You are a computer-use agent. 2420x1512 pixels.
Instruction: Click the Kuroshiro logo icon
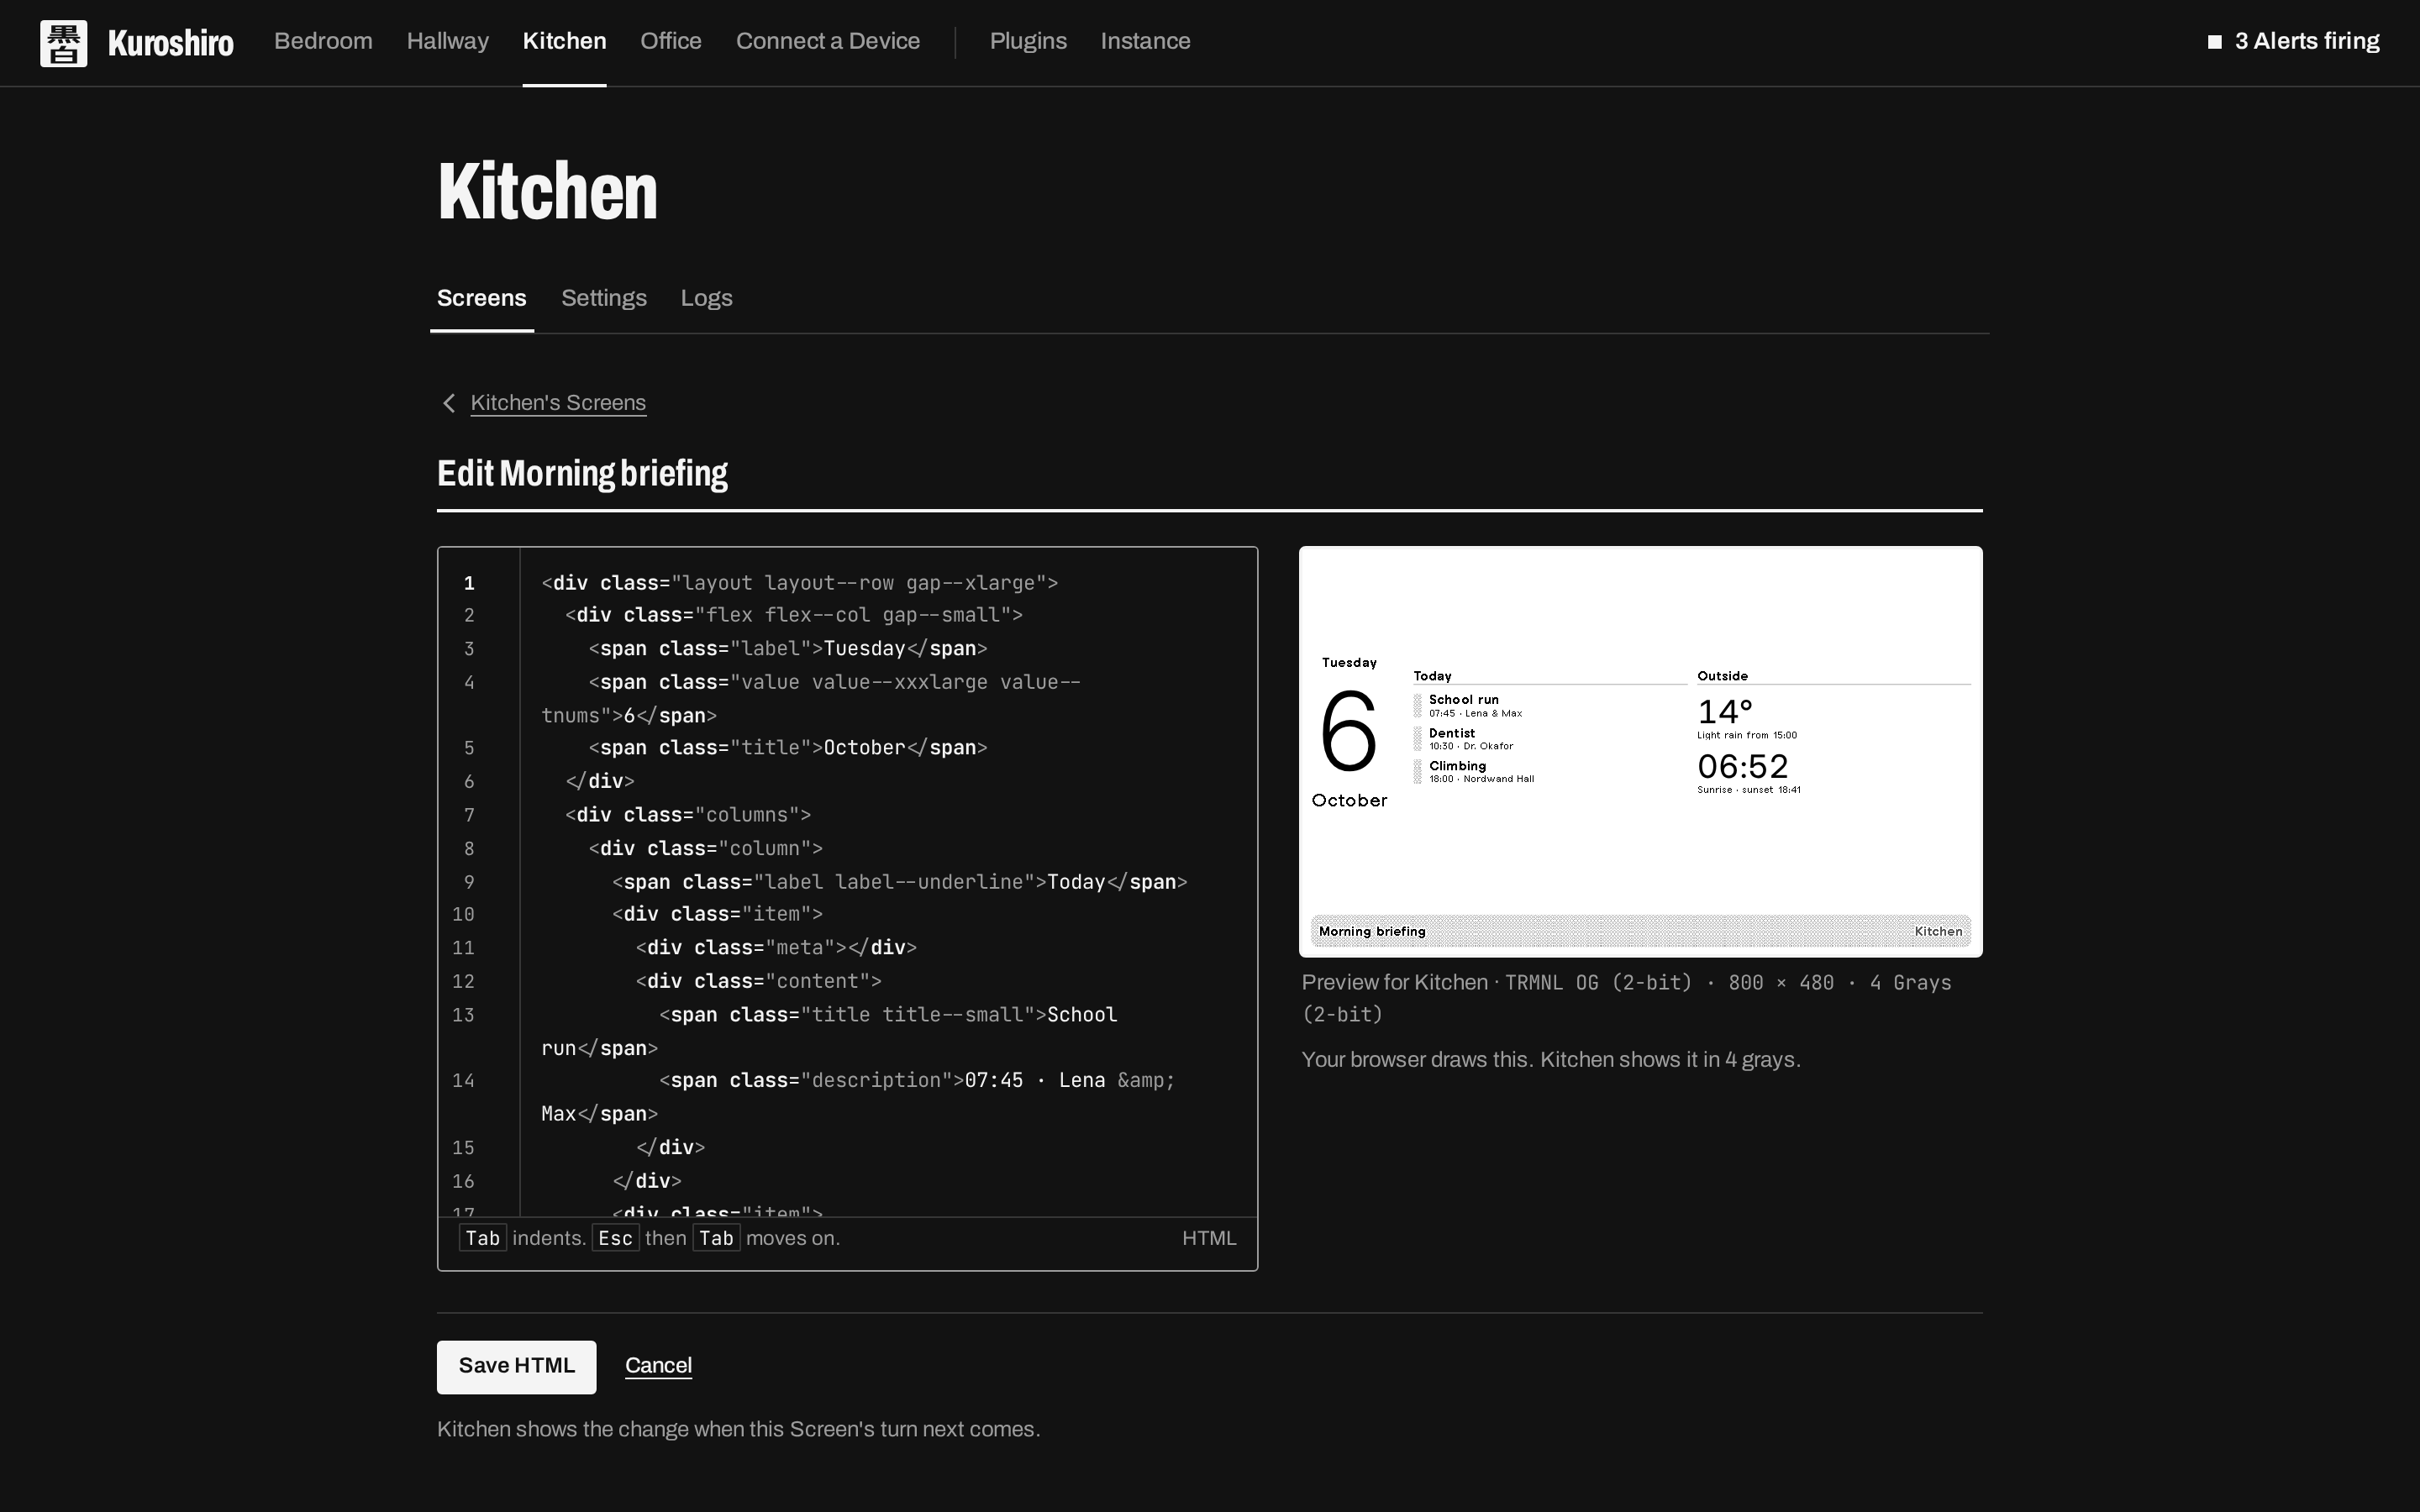pos(63,43)
